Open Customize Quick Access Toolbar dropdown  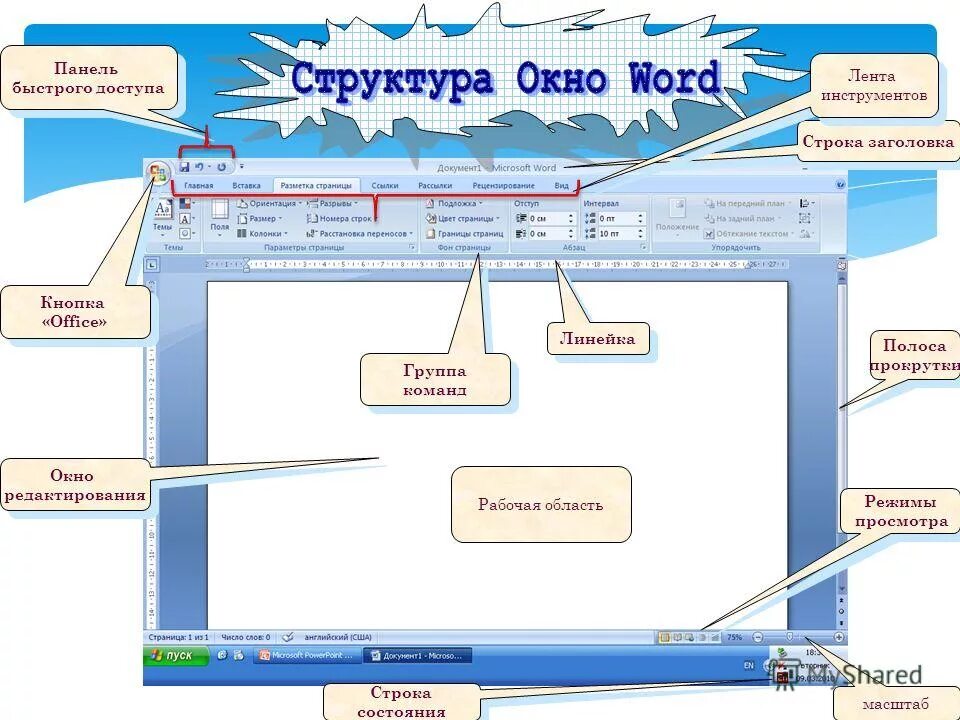(x=242, y=166)
